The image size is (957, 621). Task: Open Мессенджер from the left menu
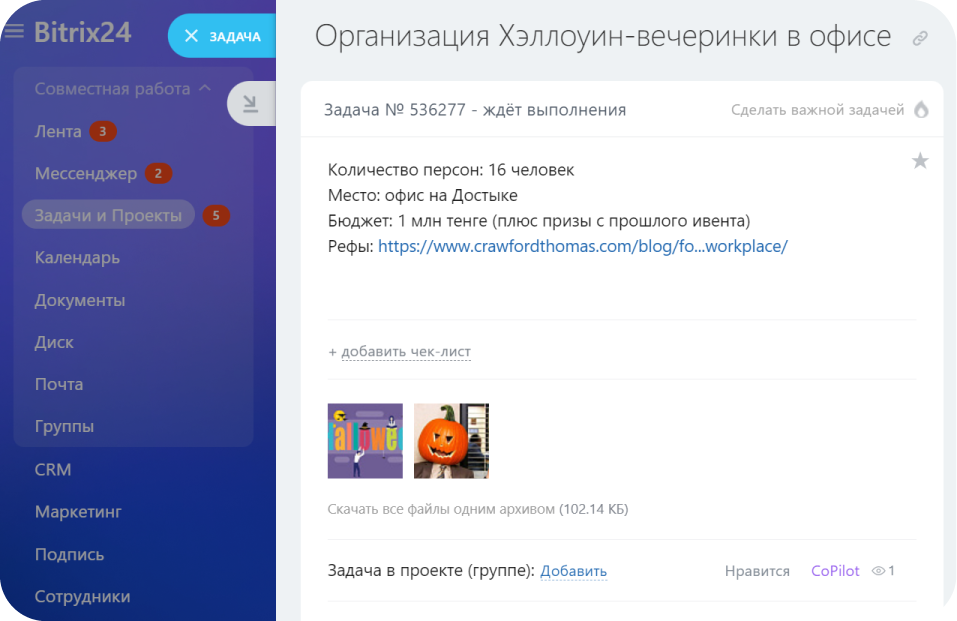(x=86, y=173)
